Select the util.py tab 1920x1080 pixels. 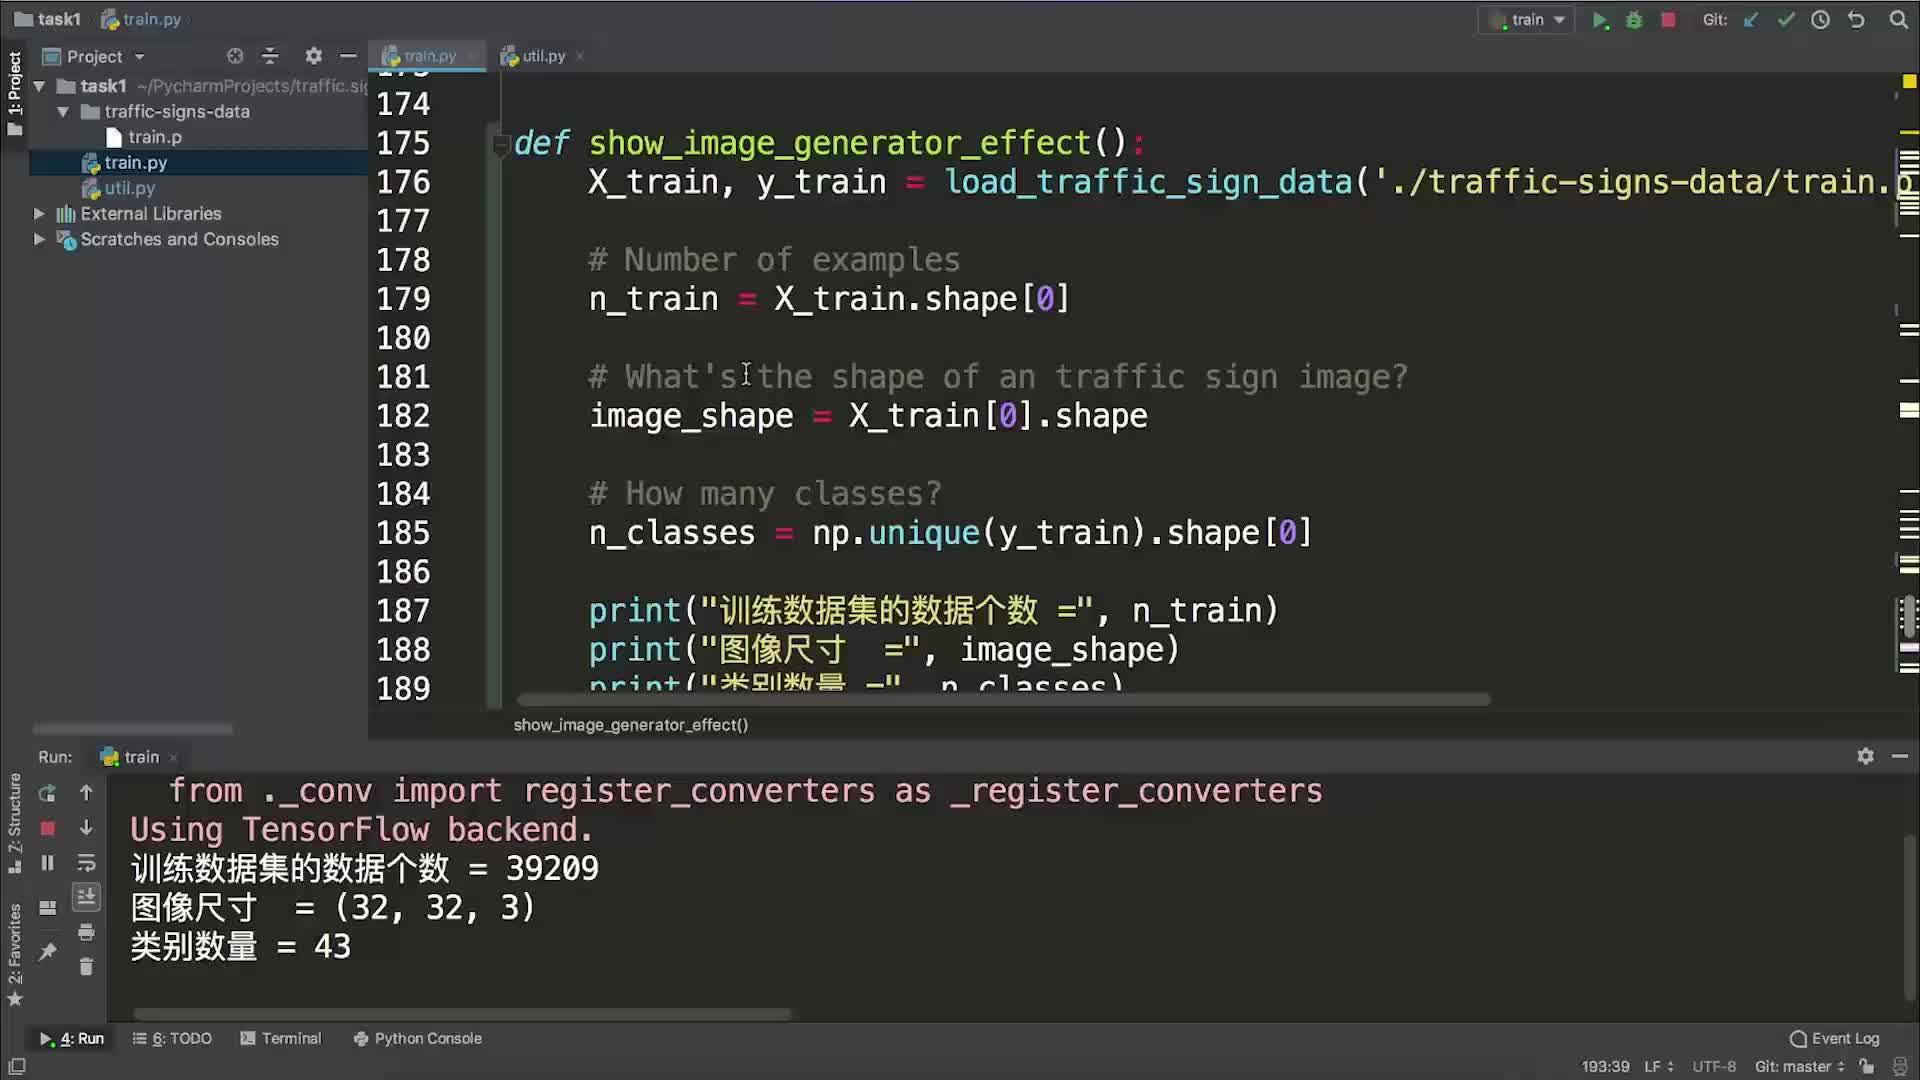tap(543, 55)
